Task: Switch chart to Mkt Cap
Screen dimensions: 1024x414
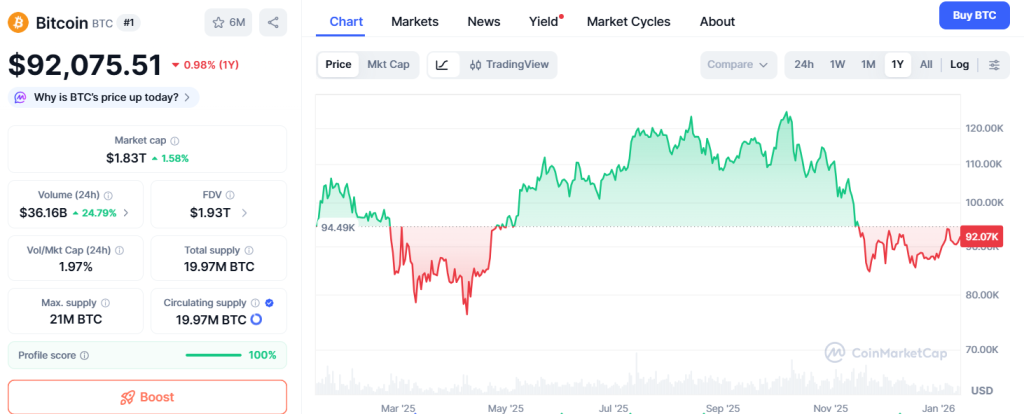Action: click(388, 65)
